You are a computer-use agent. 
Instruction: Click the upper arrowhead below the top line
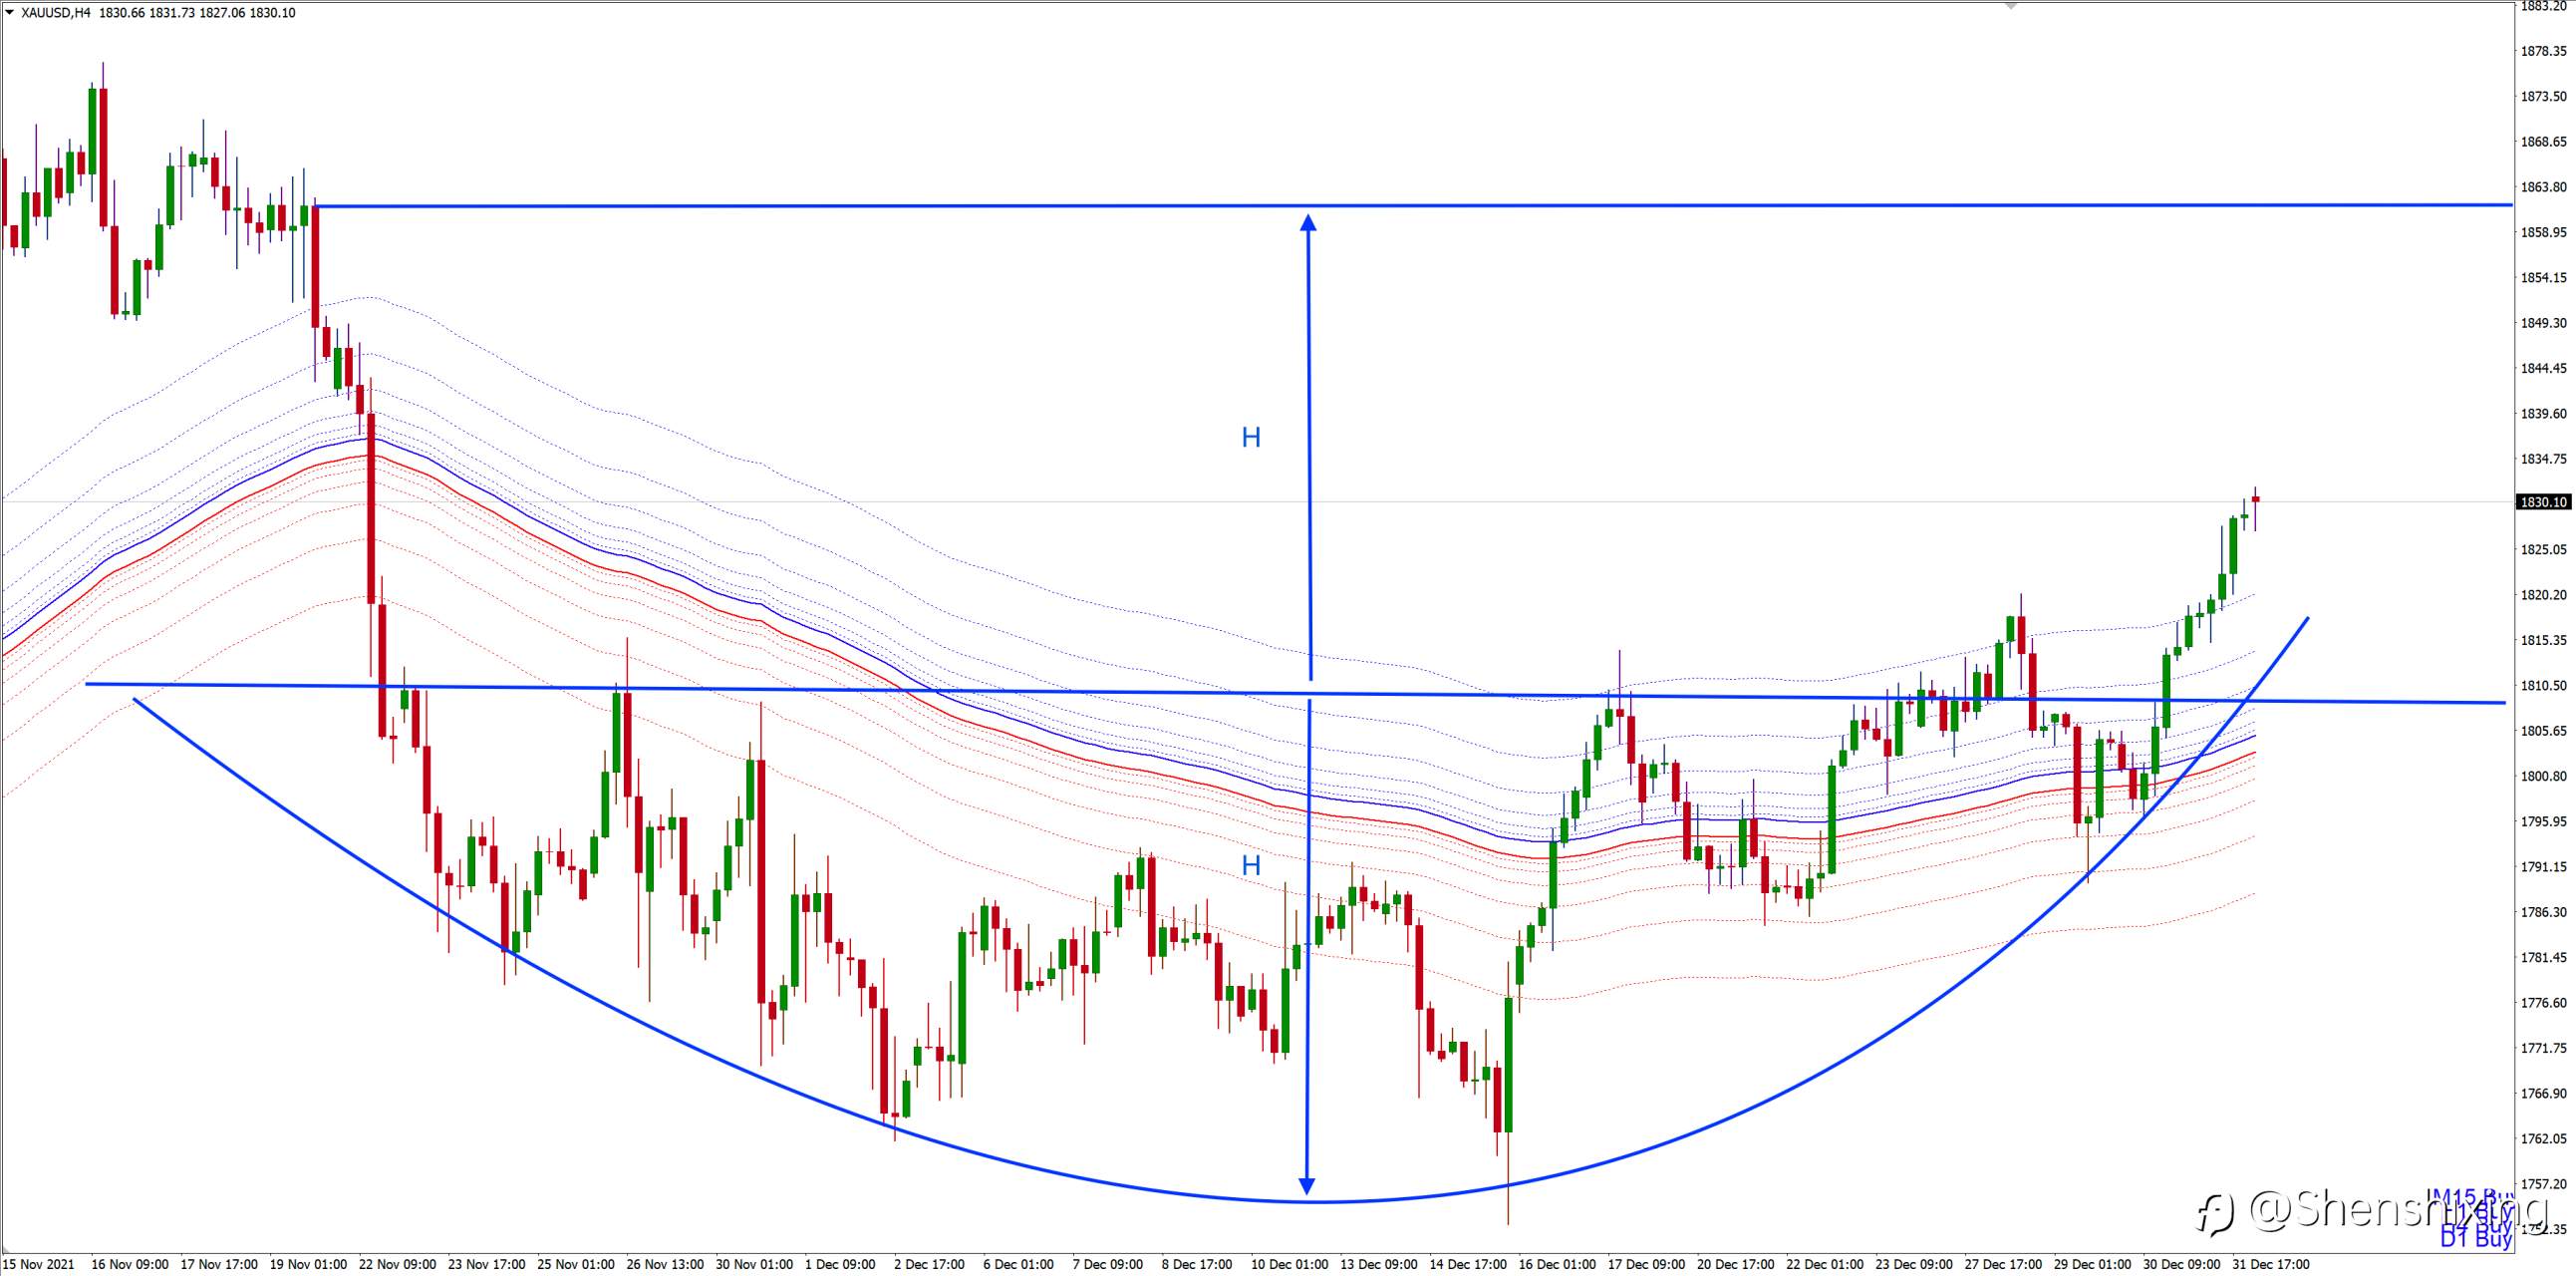(1308, 222)
